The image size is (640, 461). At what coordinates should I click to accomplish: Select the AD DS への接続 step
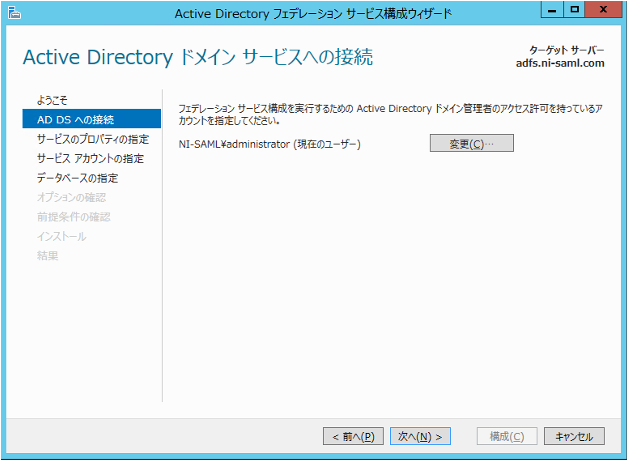[x=92, y=119]
